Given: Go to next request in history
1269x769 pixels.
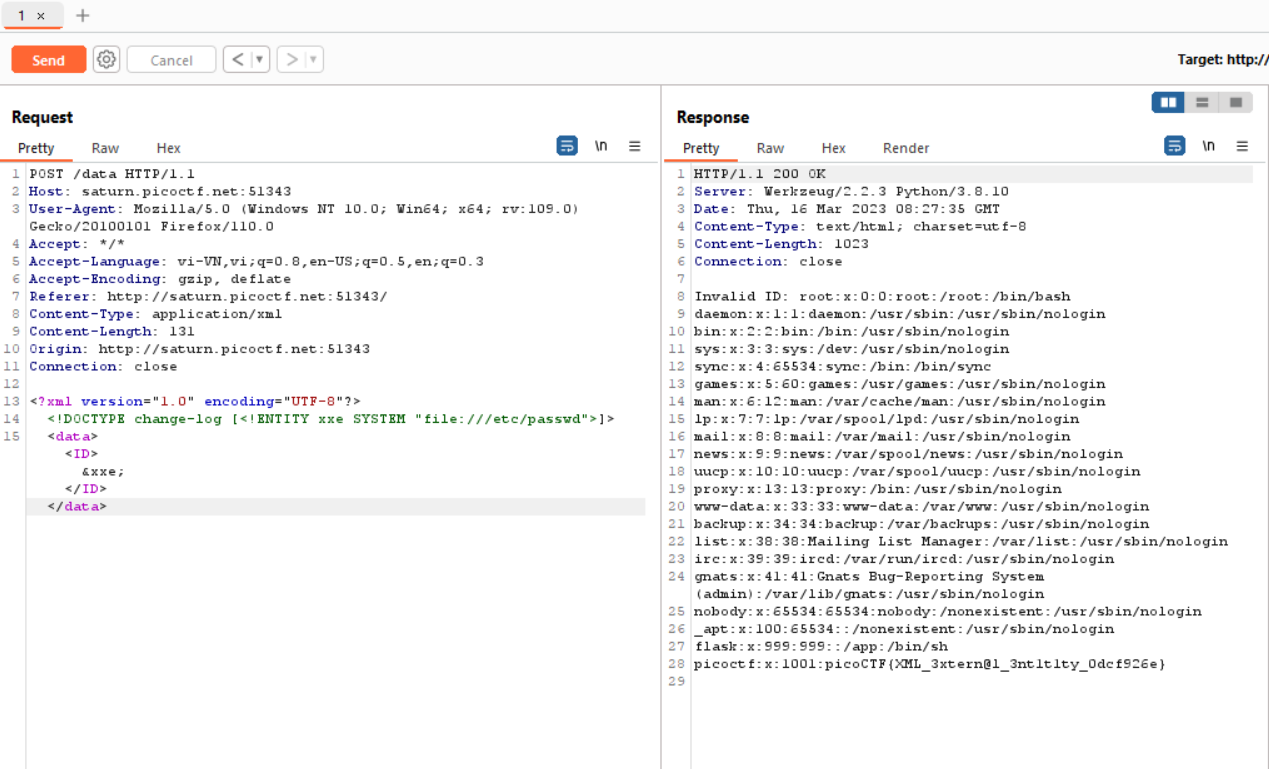Looking at the screenshot, I should click(x=291, y=60).
